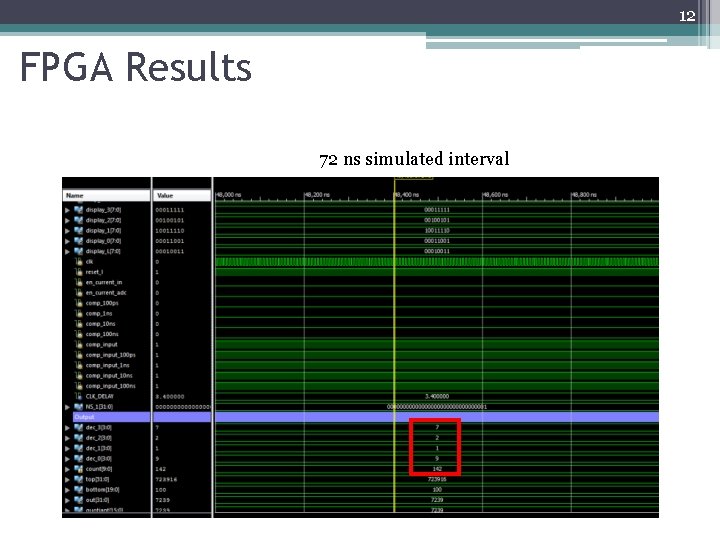Expand the top[31:0] bus
720x540 pixels.
click(68, 479)
